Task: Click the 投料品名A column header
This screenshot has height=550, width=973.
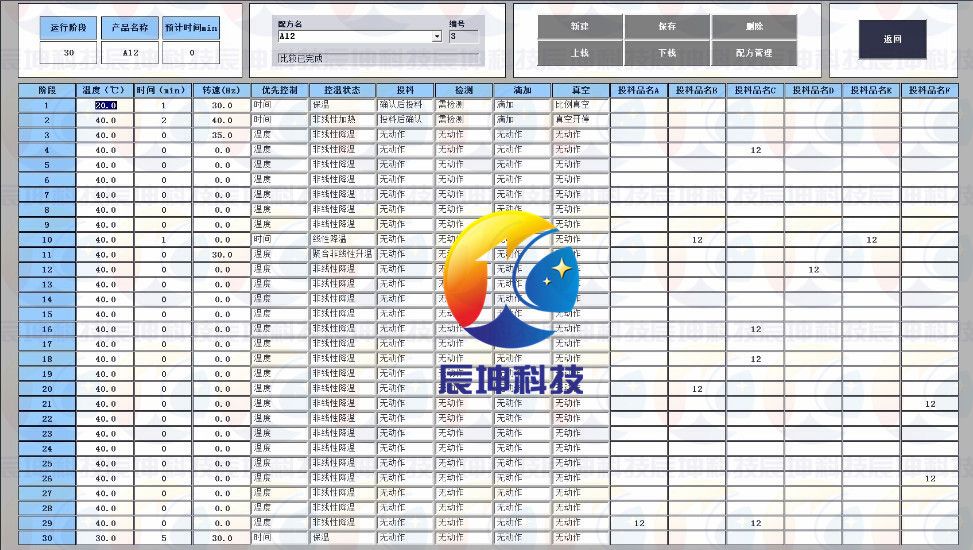Action: point(639,91)
